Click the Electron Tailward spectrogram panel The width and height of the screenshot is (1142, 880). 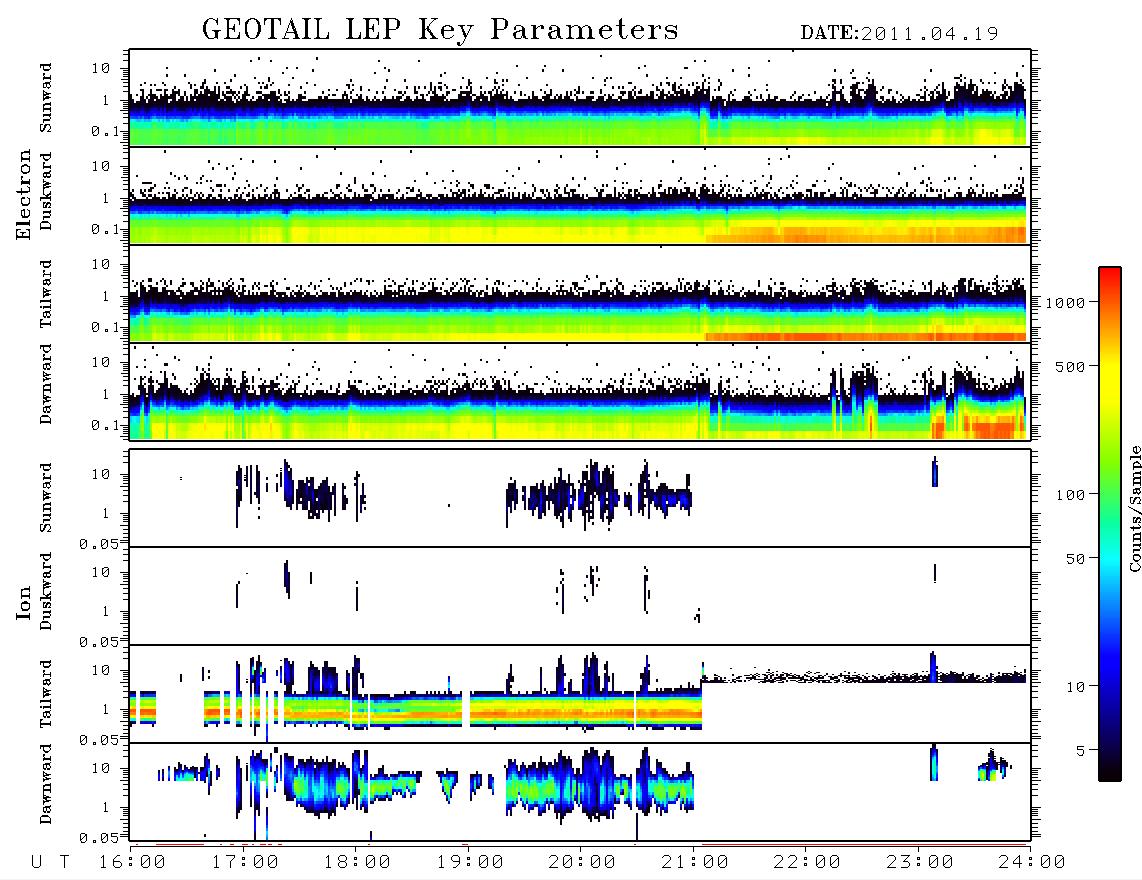pyautogui.click(x=580, y=294)
